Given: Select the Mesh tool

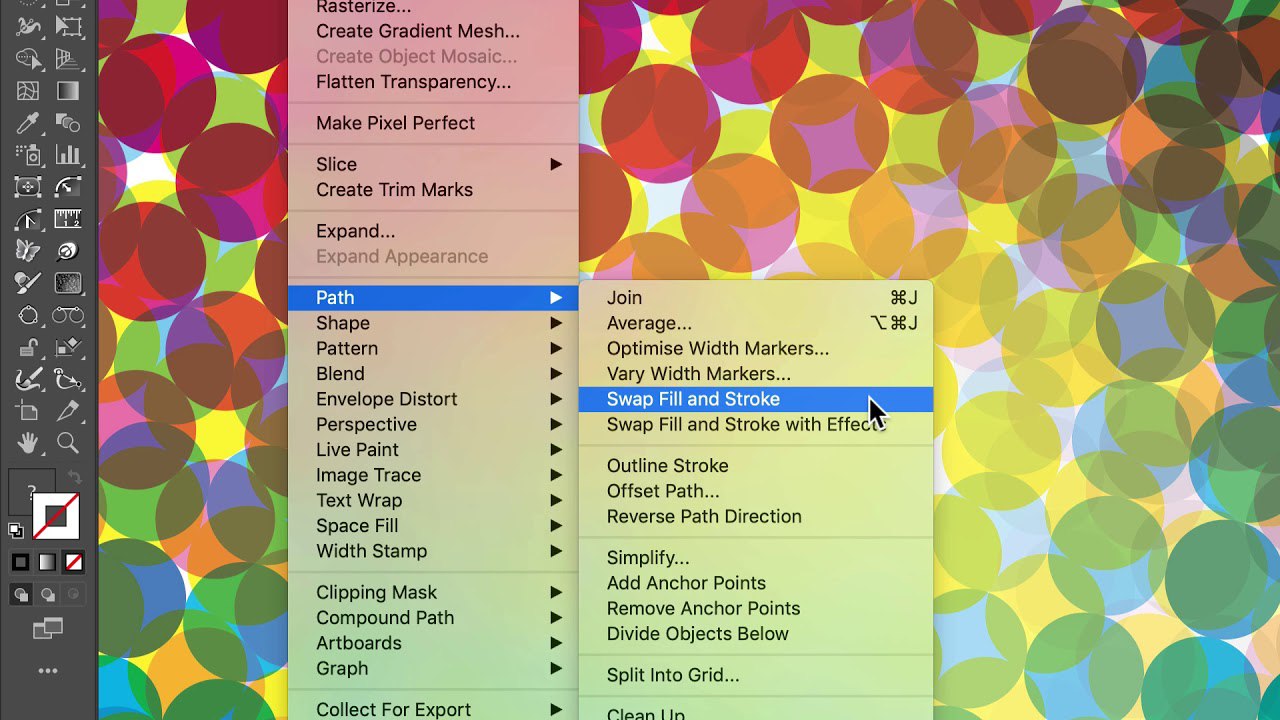Looking at the screenshot, I should coord(28,91).
